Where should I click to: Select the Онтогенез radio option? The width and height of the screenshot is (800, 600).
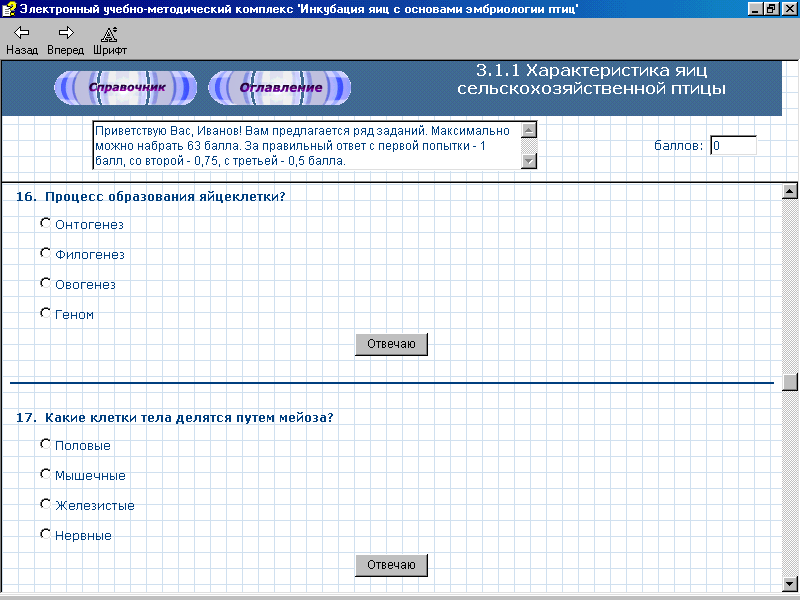click(45, 223)
